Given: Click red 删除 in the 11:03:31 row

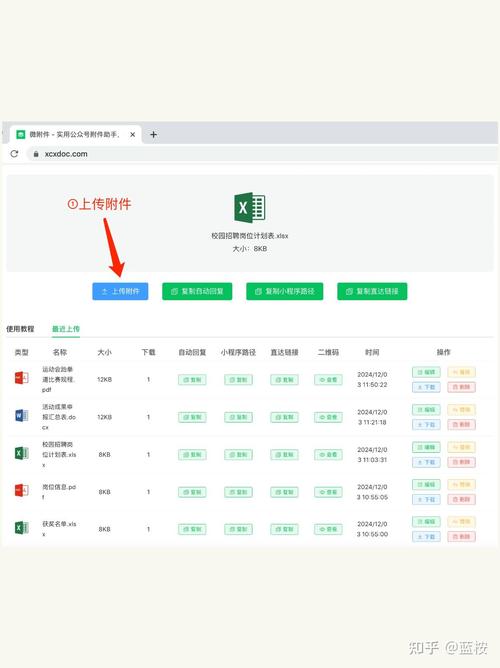Looking at the screenshot, I should [x=461, y=462].
